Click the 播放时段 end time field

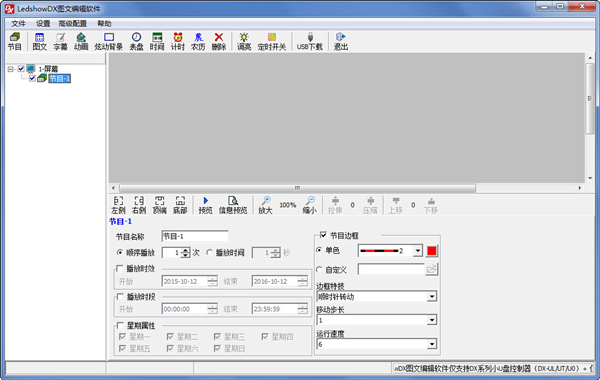click(x=280, y=309)
